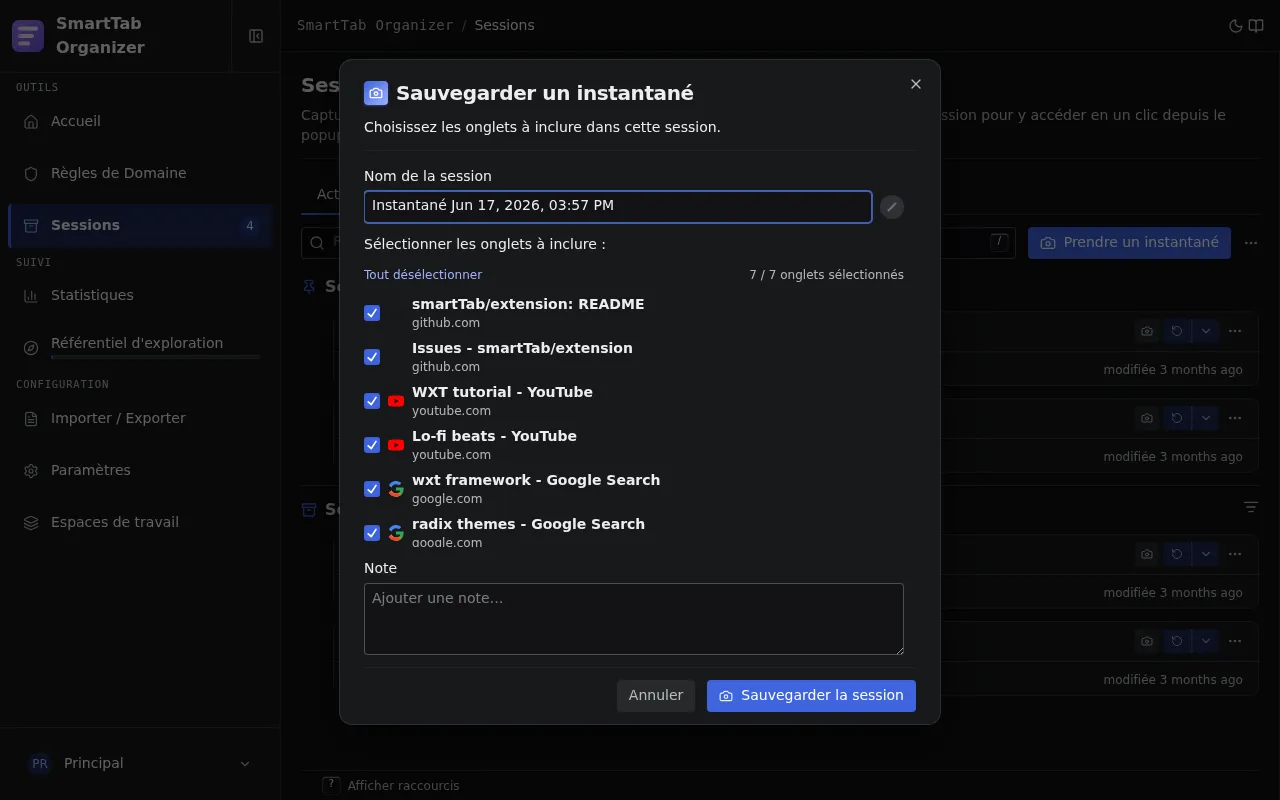Click the Sessions count badge 4
Image resolution: width=1280 pixels, height=800 pixels.
click(250, 226)
